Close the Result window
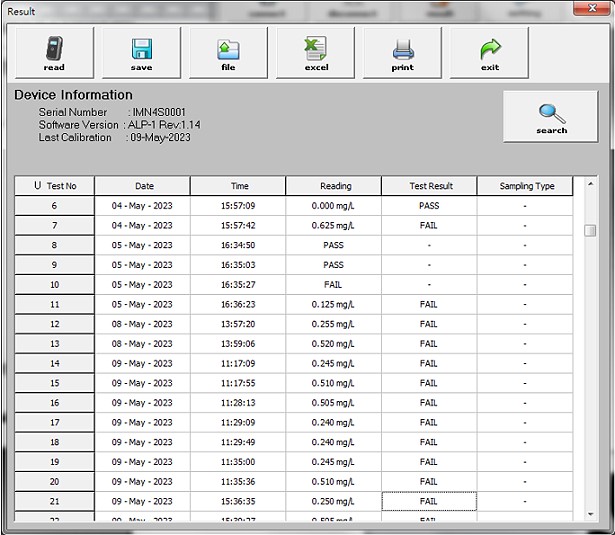The height and width of the screenshot is (535, 615). [592, 8]
